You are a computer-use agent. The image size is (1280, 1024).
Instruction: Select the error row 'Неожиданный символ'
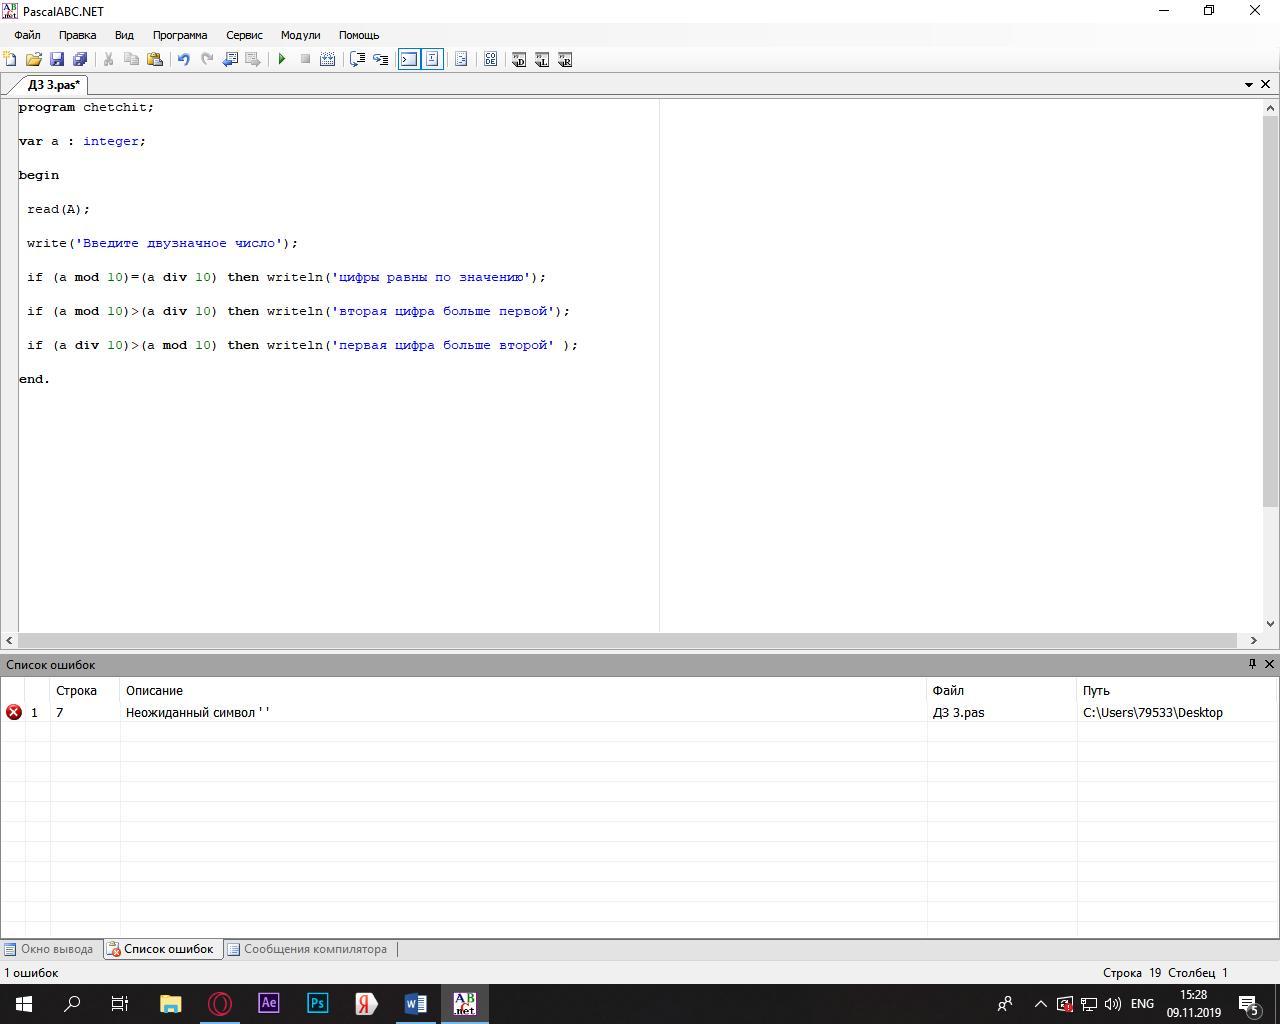point(197,712)
